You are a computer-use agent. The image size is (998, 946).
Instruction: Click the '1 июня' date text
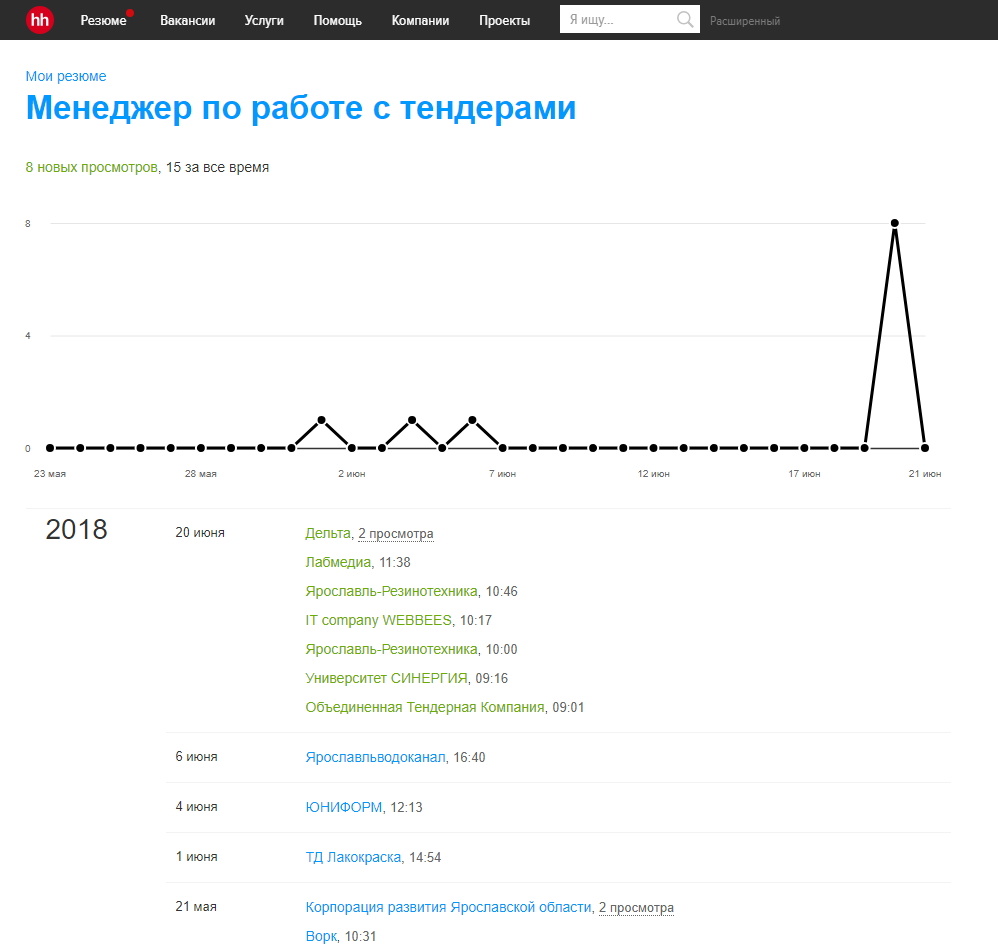pos(197,857)
